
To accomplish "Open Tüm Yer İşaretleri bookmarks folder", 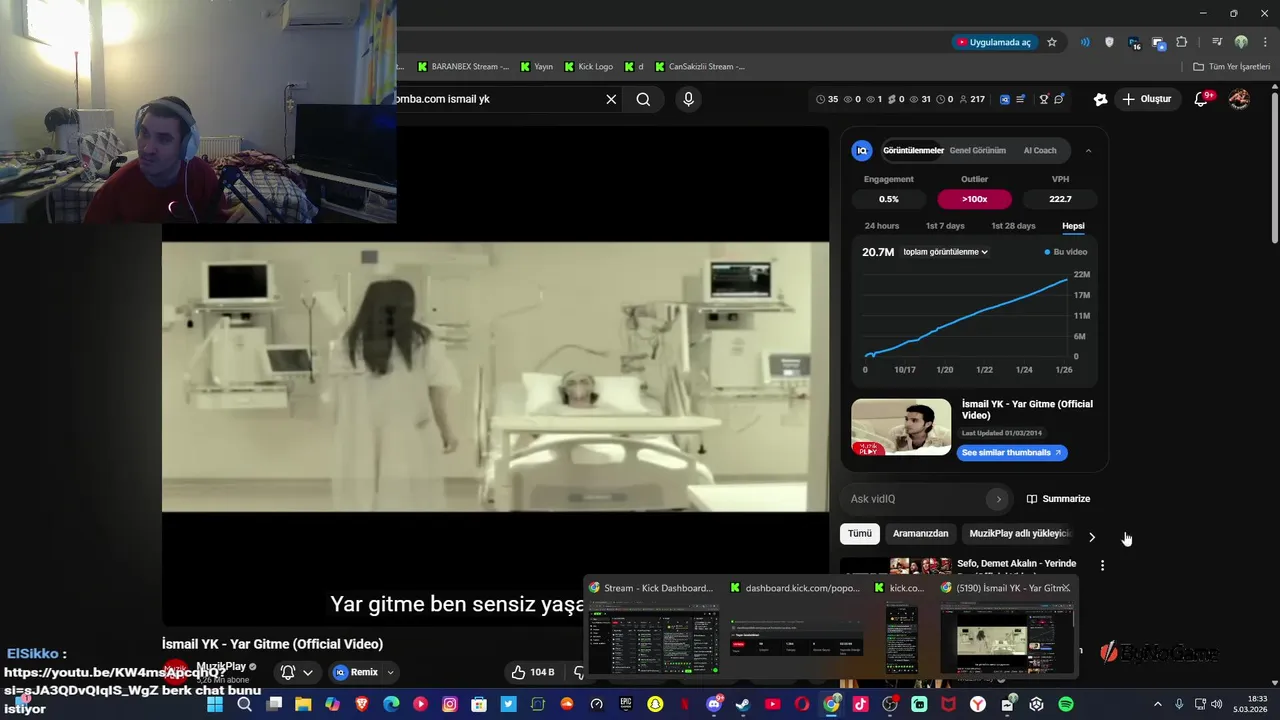I will click(x=1232, y=67).
